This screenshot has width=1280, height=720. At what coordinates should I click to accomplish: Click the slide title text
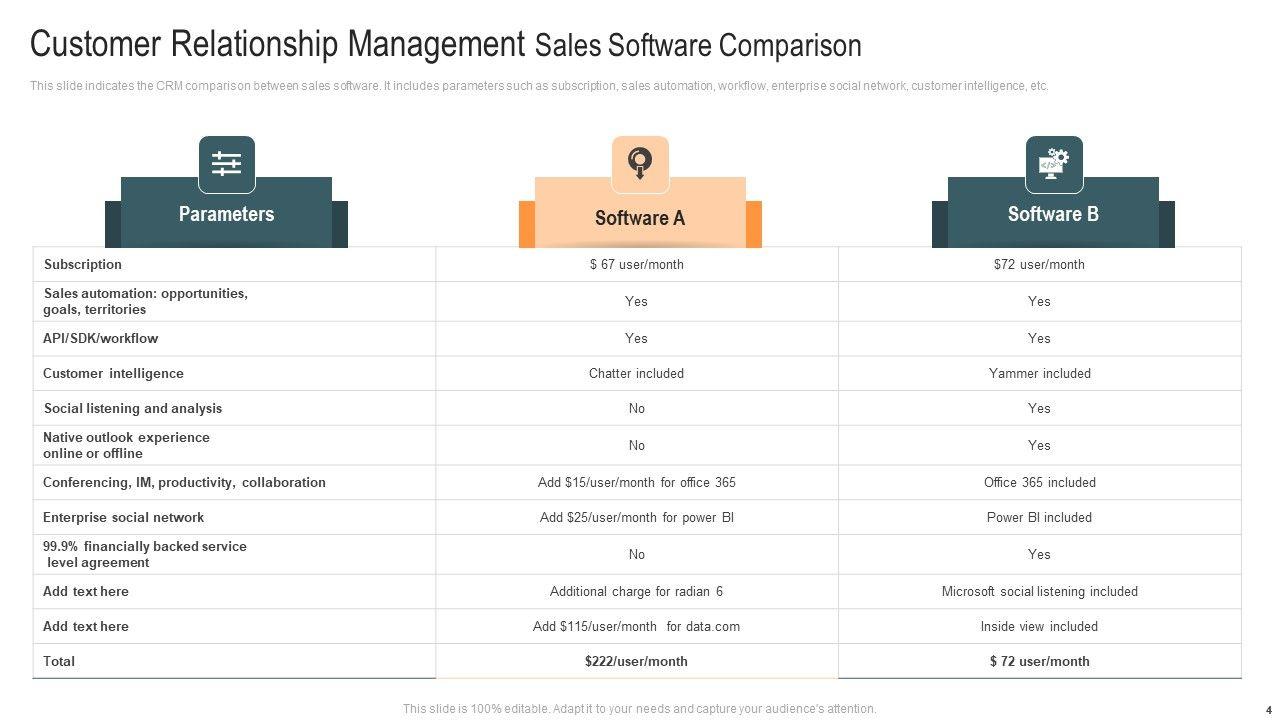click(x=445, y=45)
